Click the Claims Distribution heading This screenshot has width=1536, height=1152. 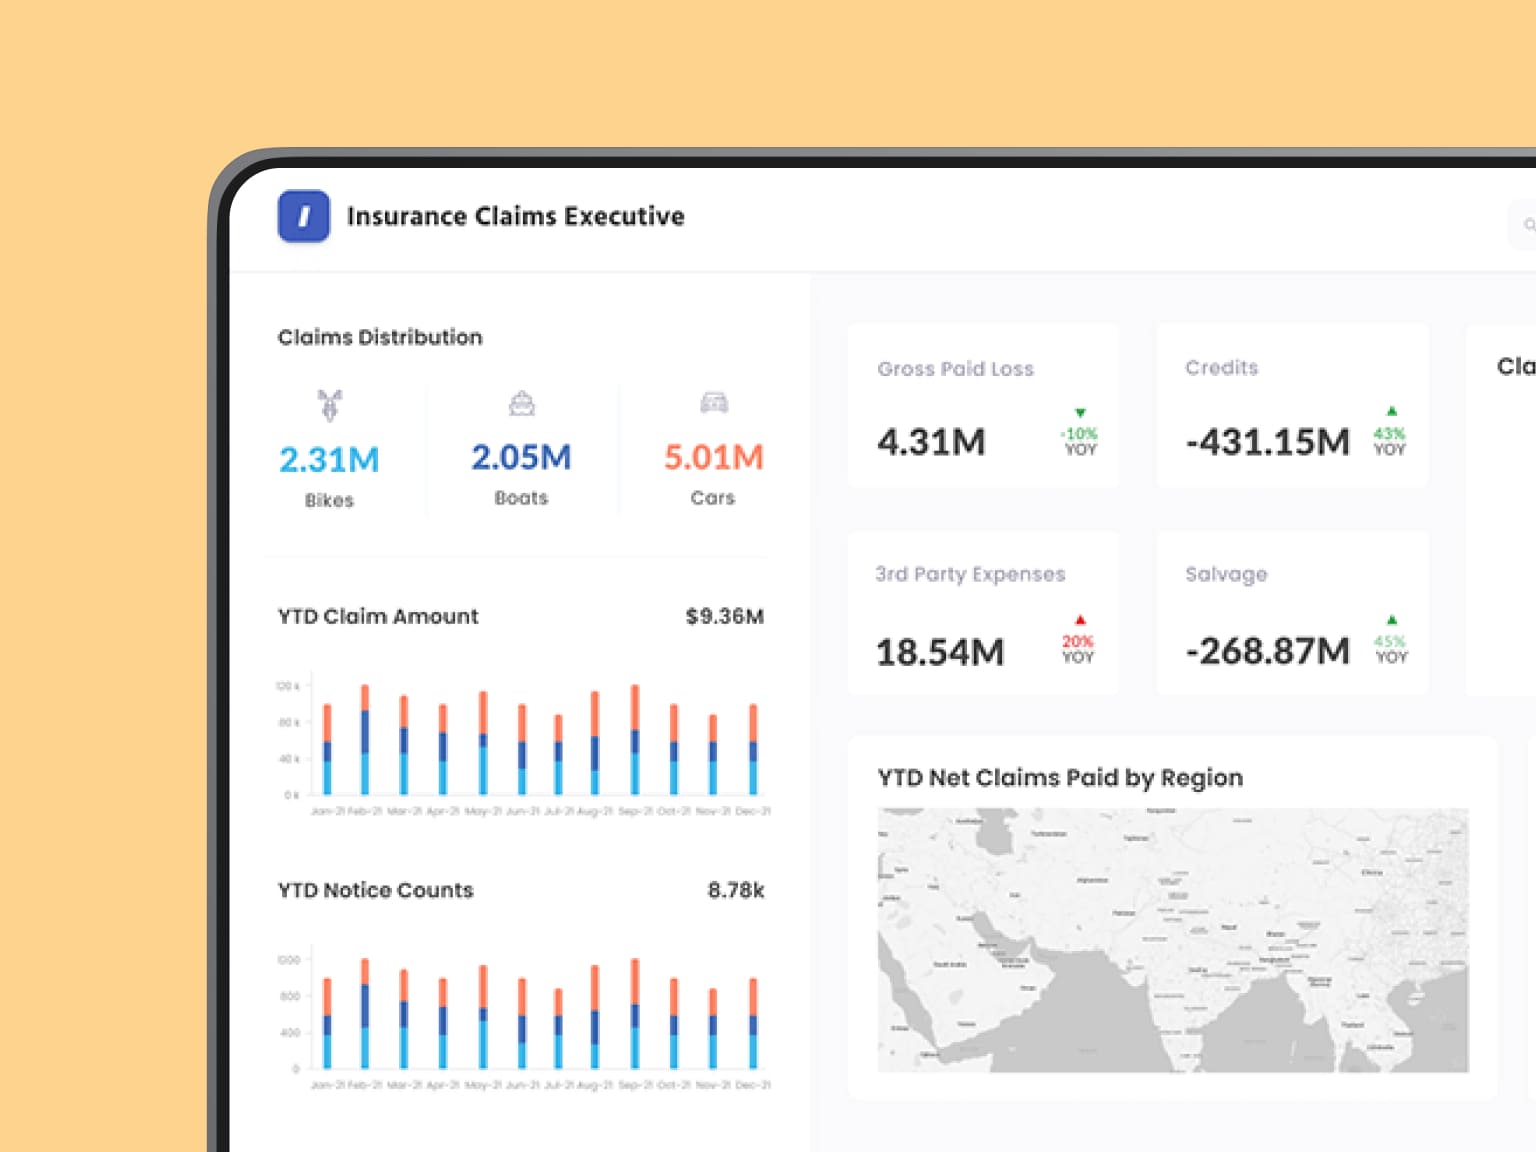(x=380, y=337)
